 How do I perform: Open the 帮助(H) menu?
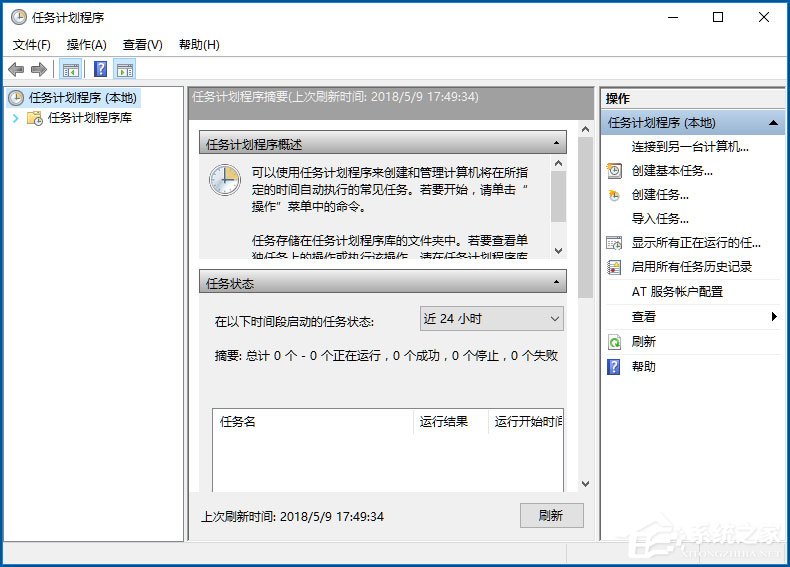click(x=199, y=45)
